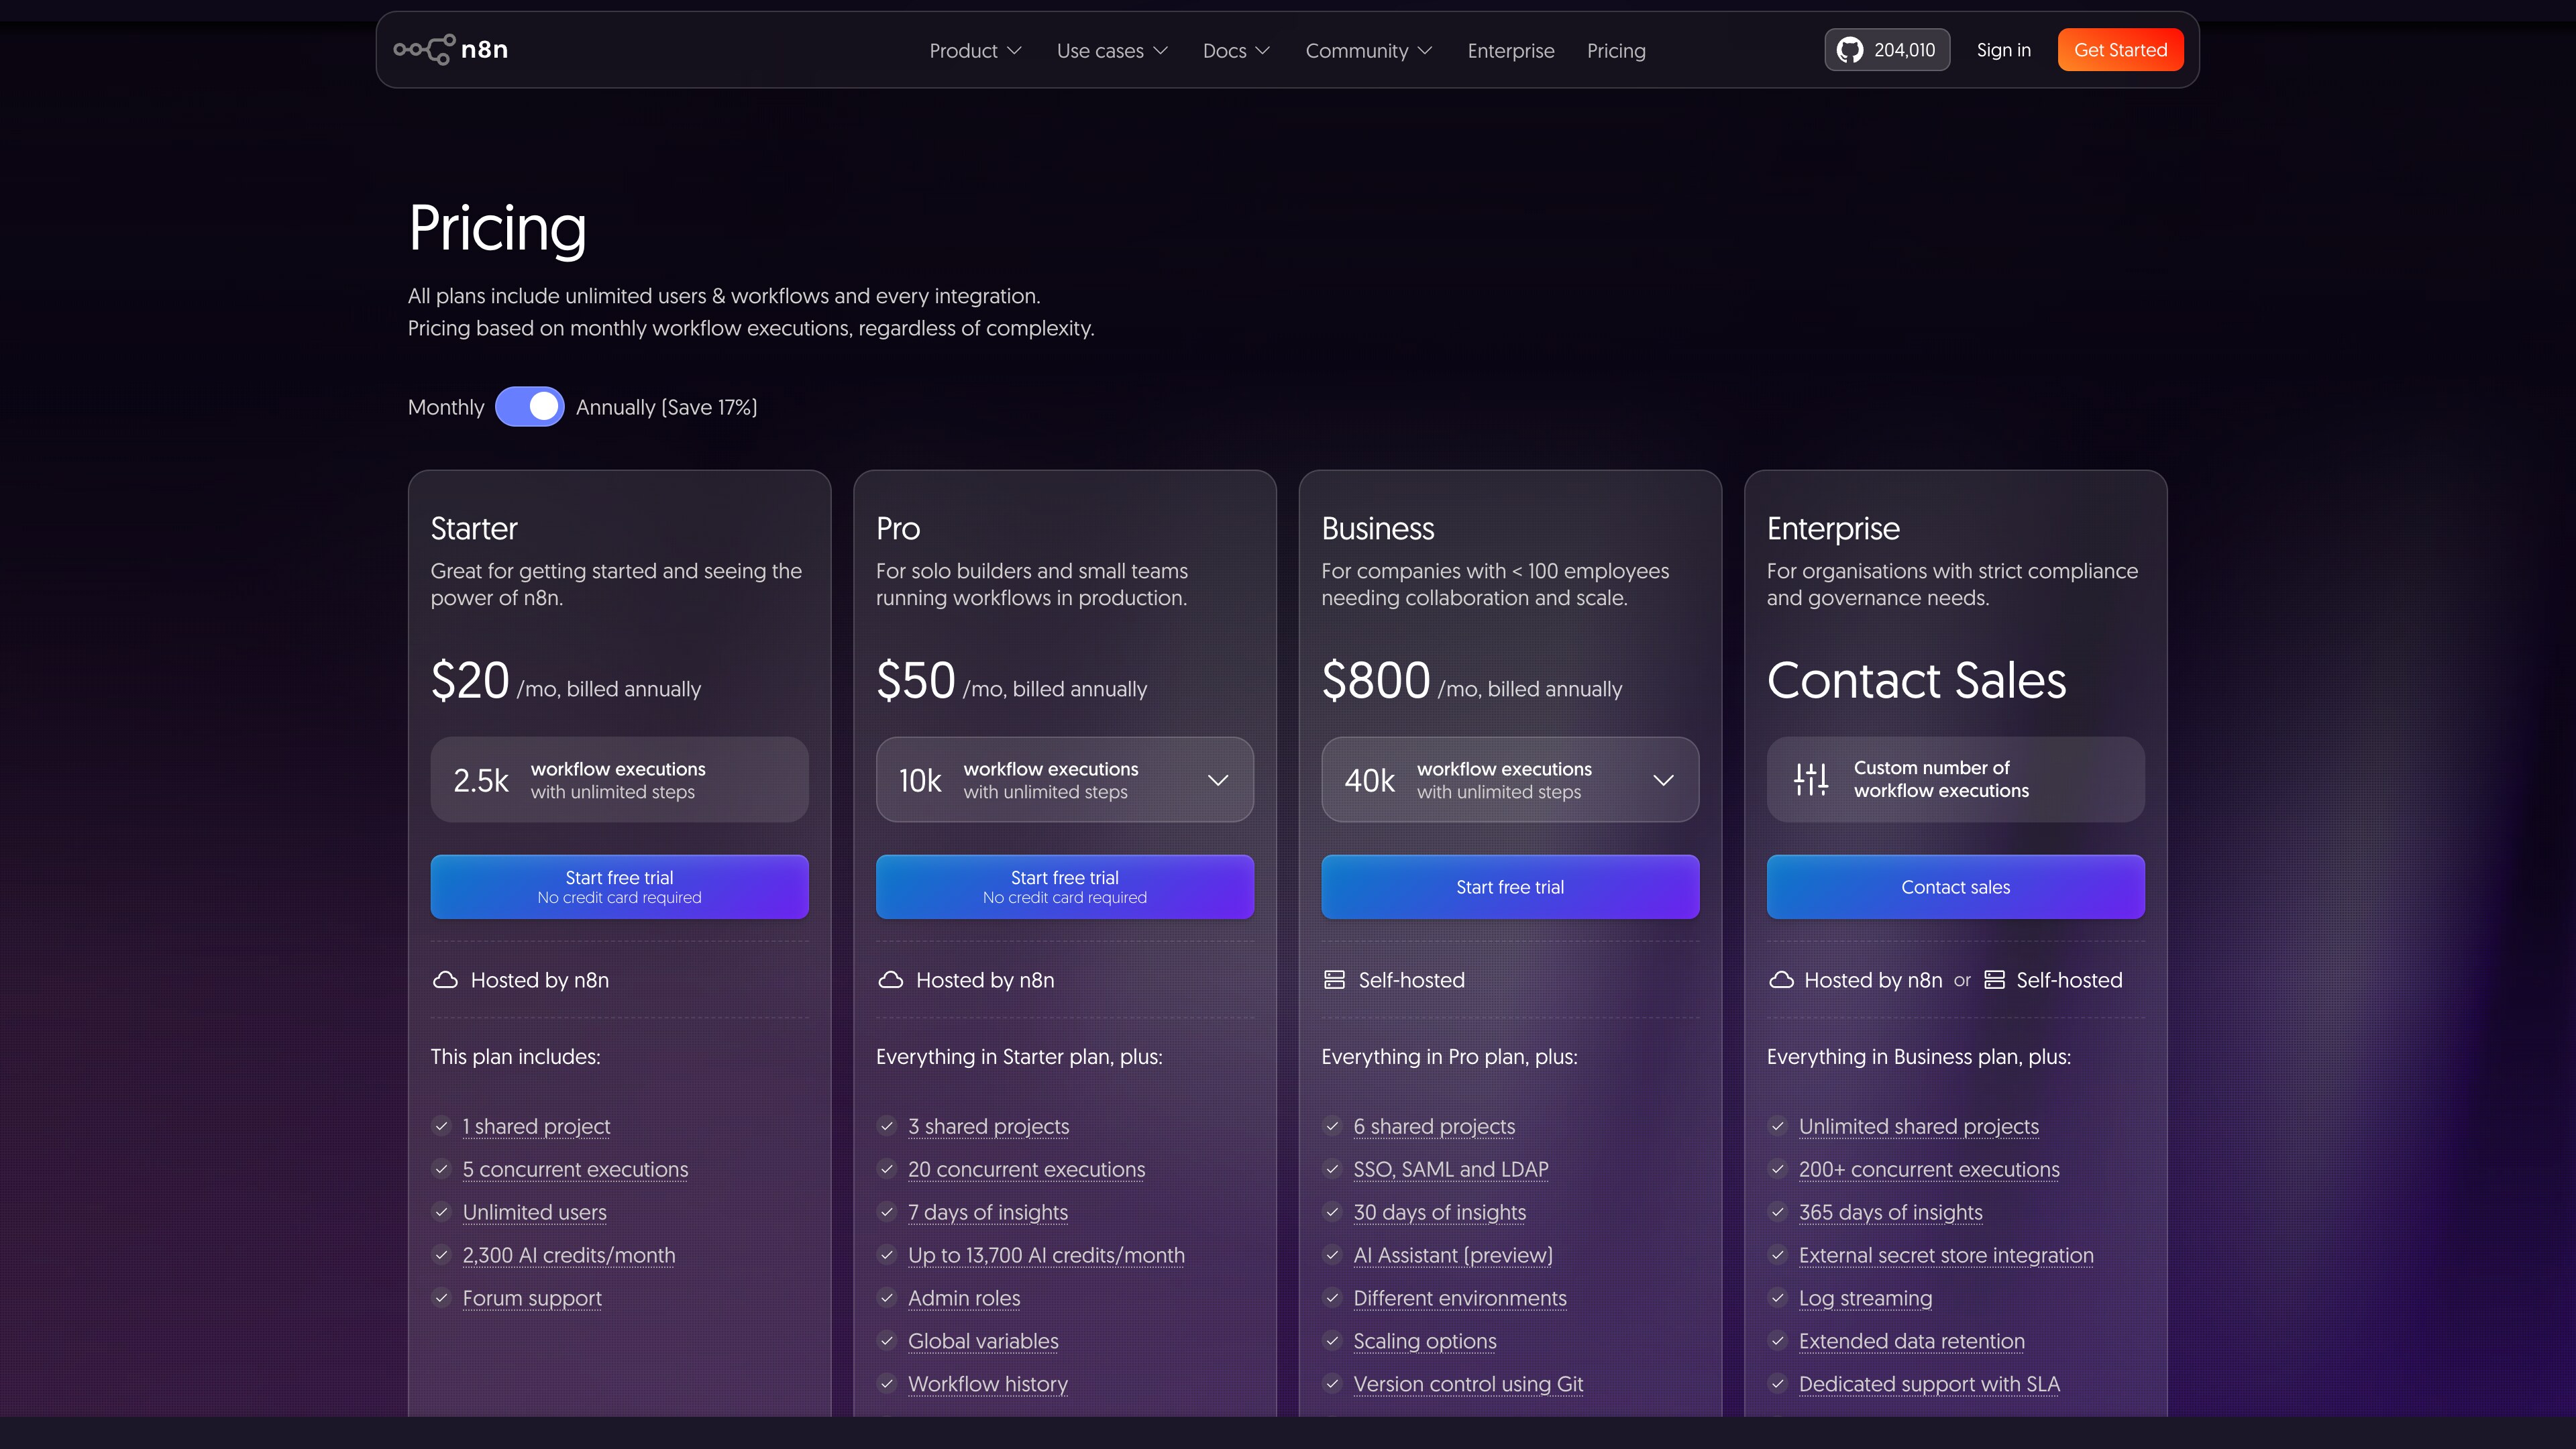Expand the Docs menu
This screenshot has width=2576, height=1449.
[1236, 50]
